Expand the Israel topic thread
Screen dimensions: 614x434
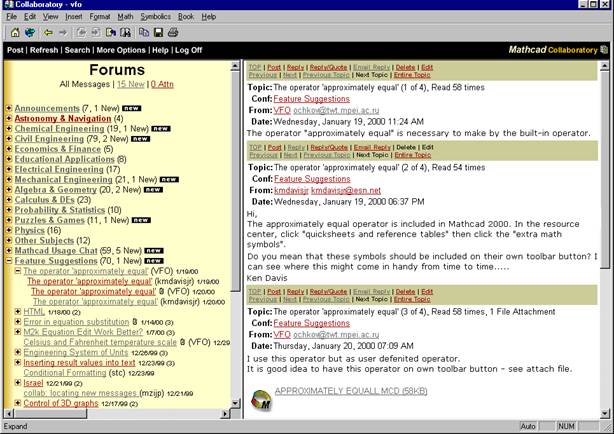(x=18, y=383)
